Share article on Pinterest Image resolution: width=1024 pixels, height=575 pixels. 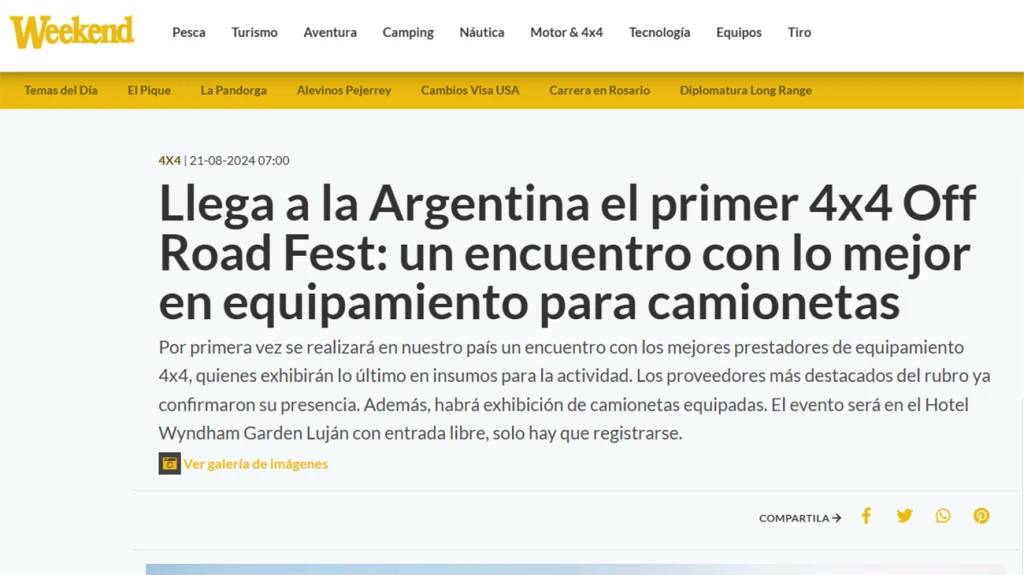coord(981,516)
